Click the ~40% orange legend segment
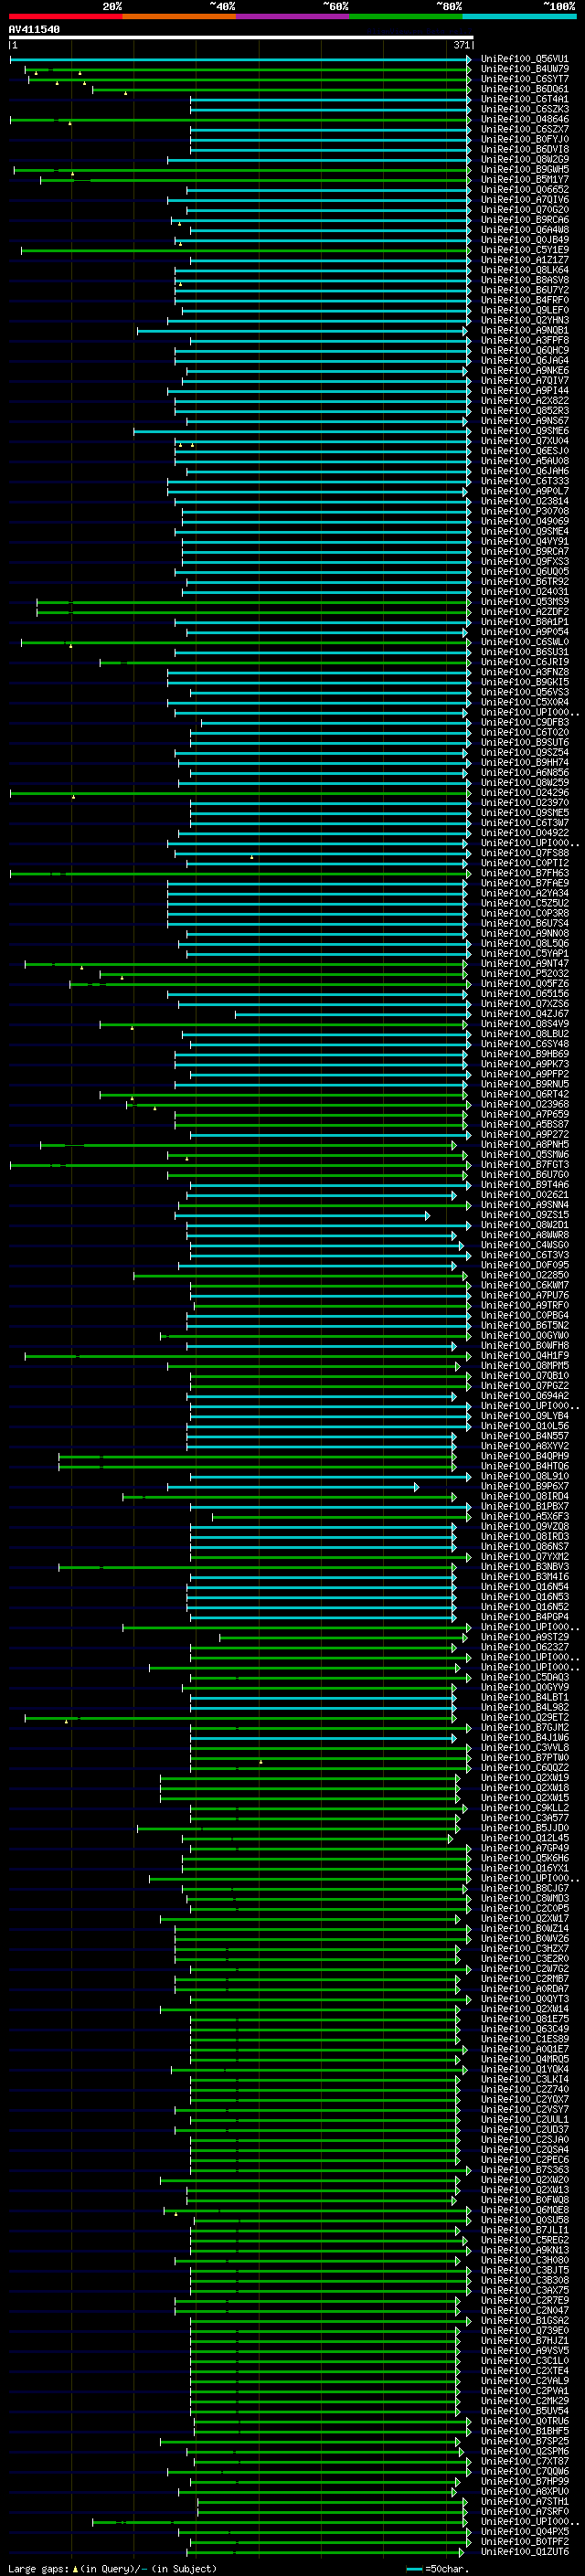Image resolution: width=585 pixels, height=2576 pixels. click(x=179, y=17)
